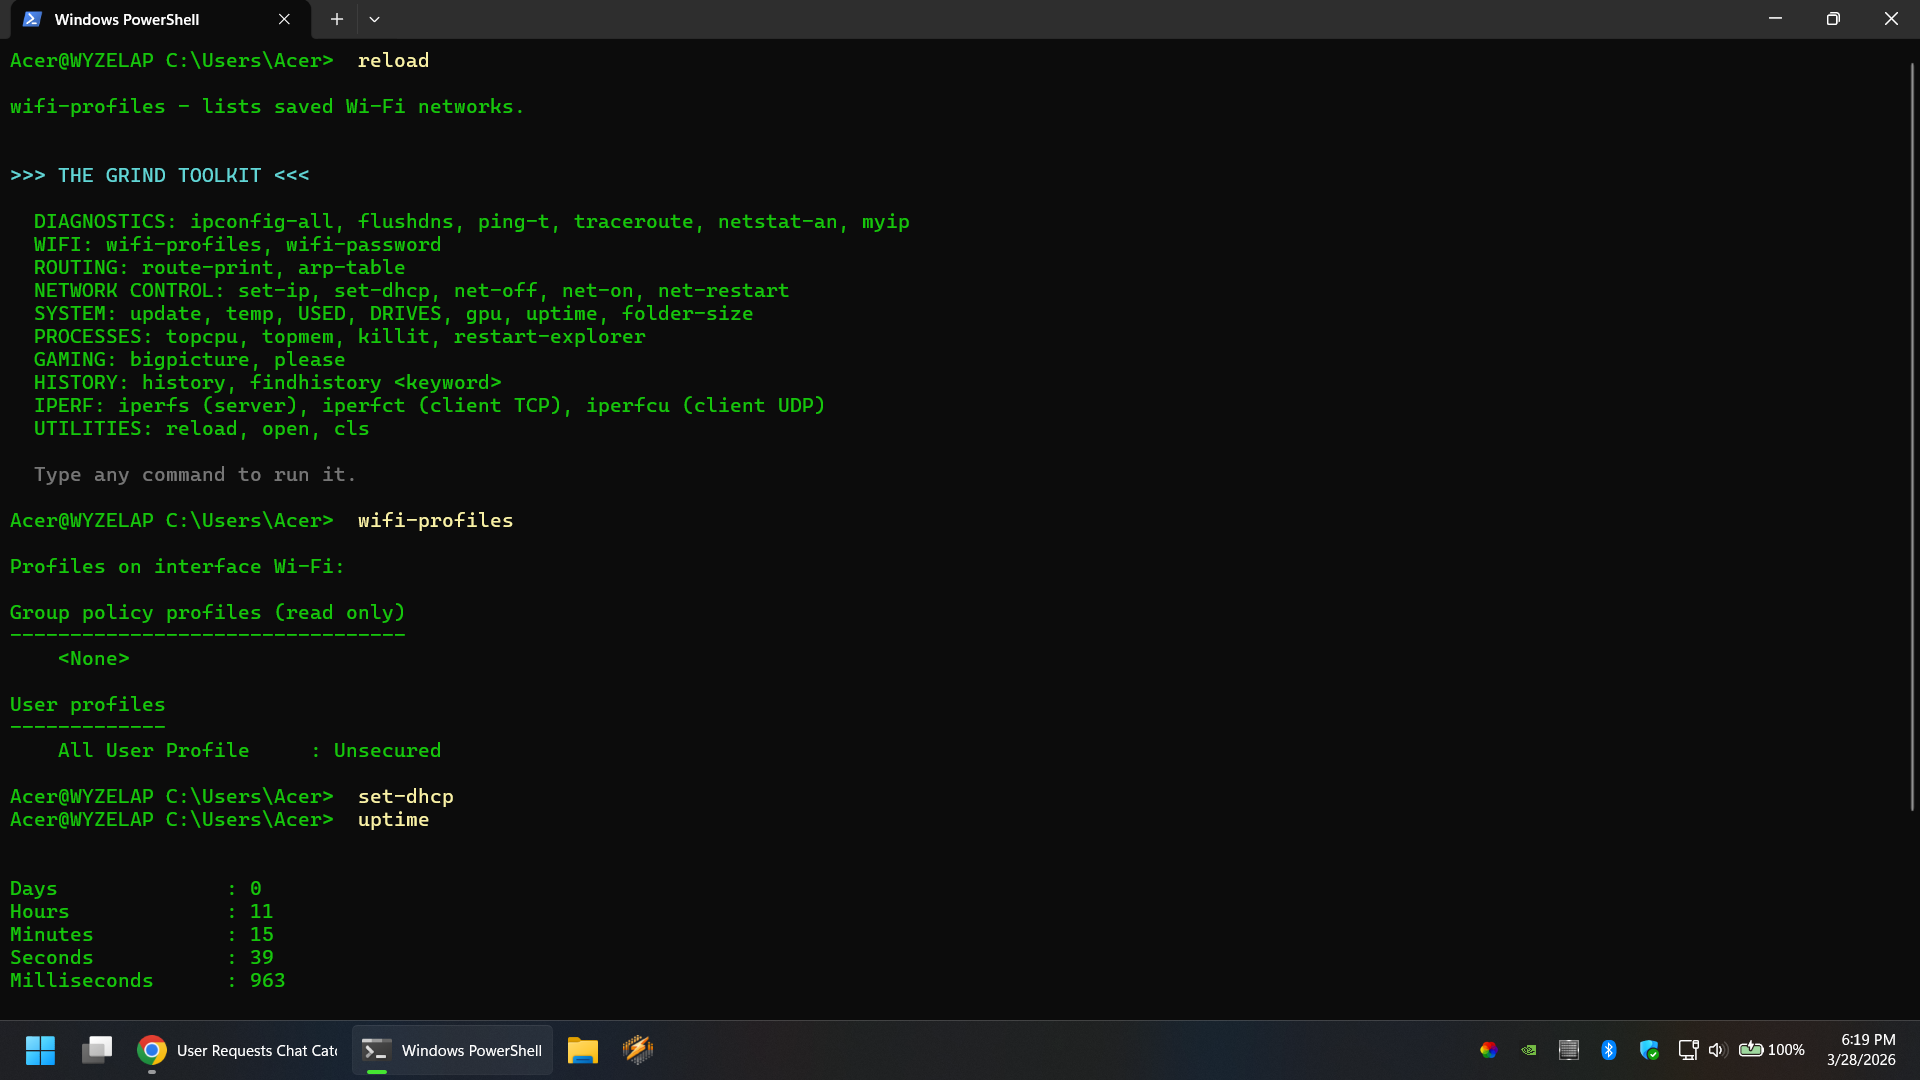This screenshot has width=1920, height=1080.
Task: Open File Explorer from the taskbar
Action: coord(582,1050)
